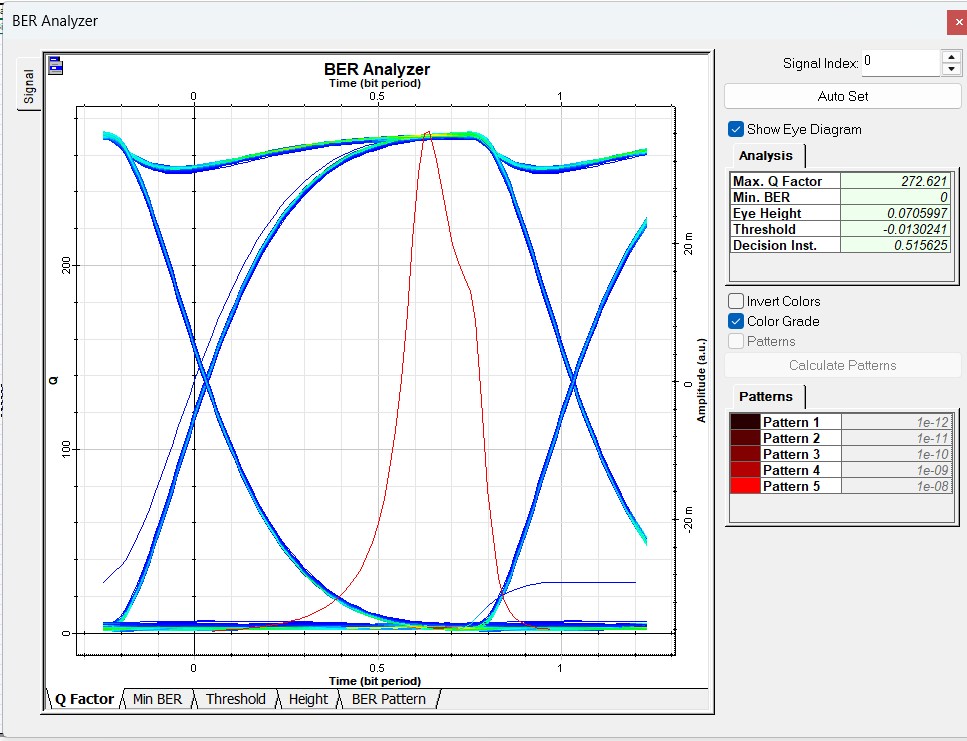Click the Max. Q Factor row label

pos(785,181)
